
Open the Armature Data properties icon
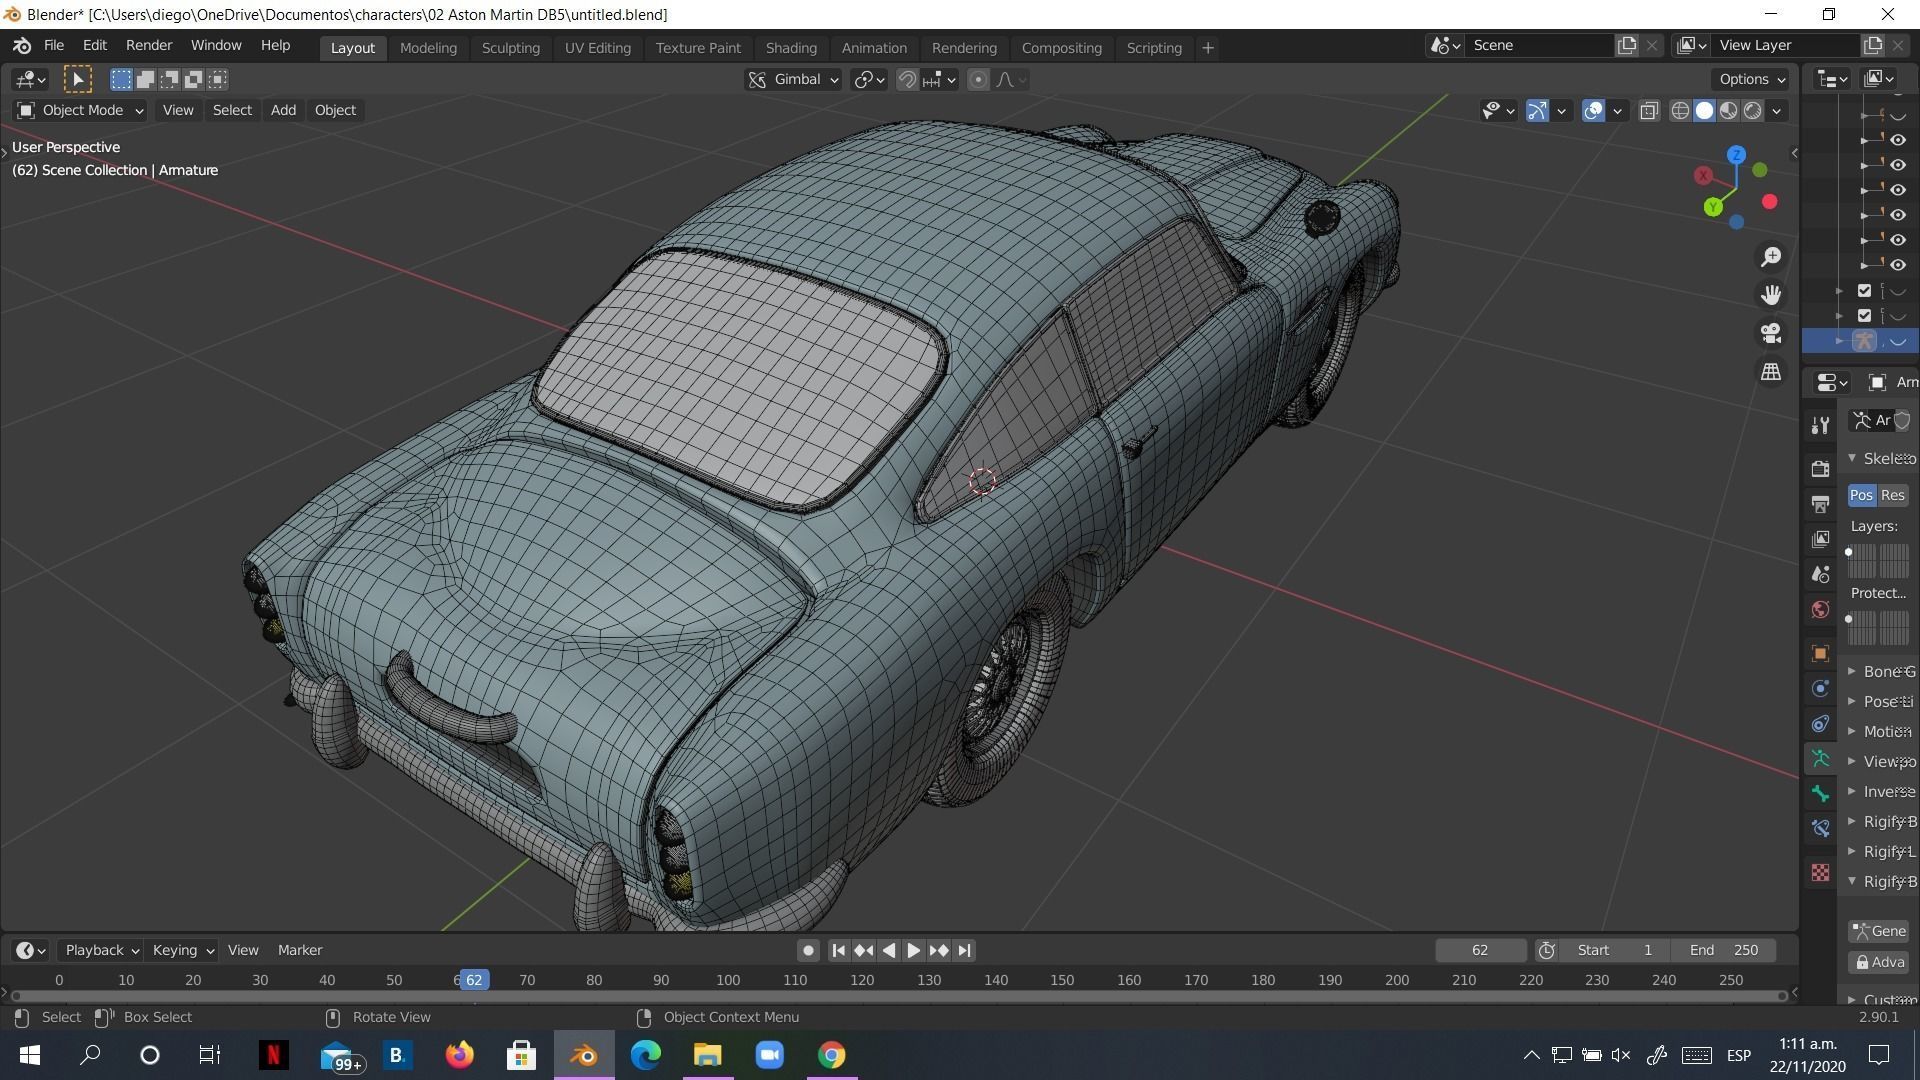(1820, 759)
